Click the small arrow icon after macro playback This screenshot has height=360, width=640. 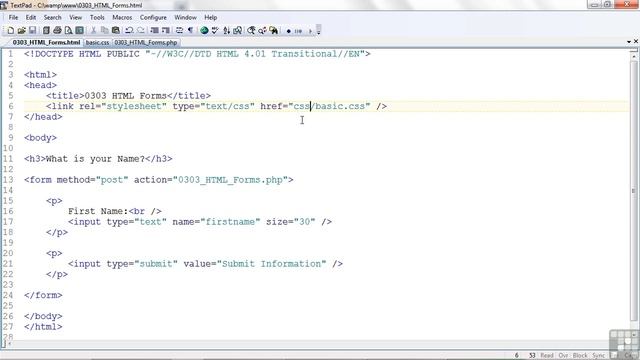[x=310, y=31]
